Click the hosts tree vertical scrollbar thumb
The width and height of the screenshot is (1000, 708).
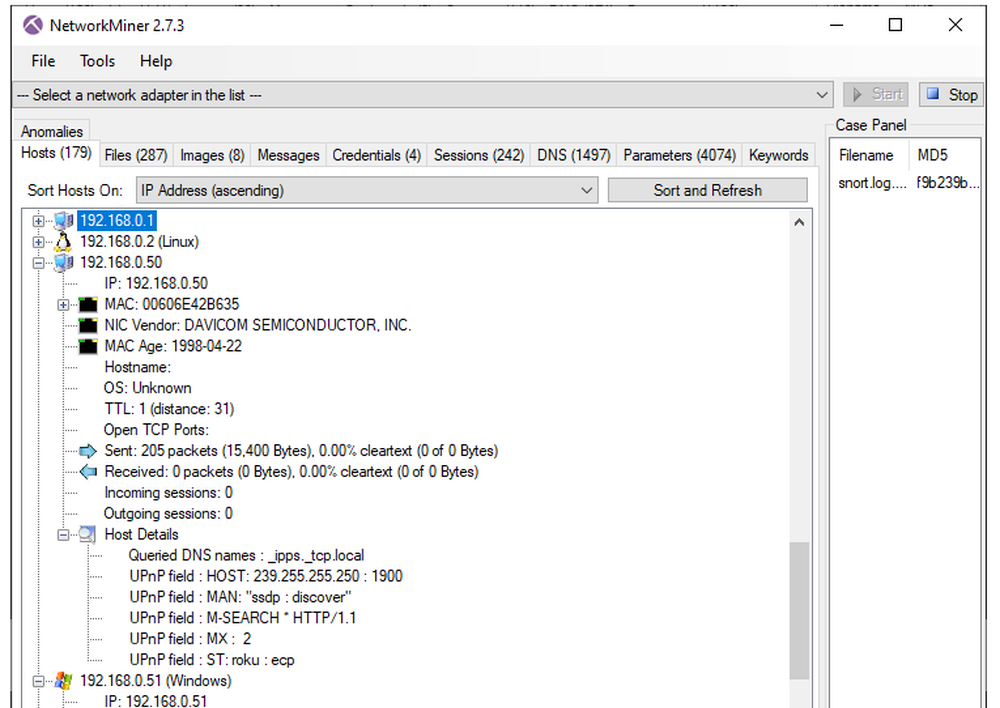point(800,611)
